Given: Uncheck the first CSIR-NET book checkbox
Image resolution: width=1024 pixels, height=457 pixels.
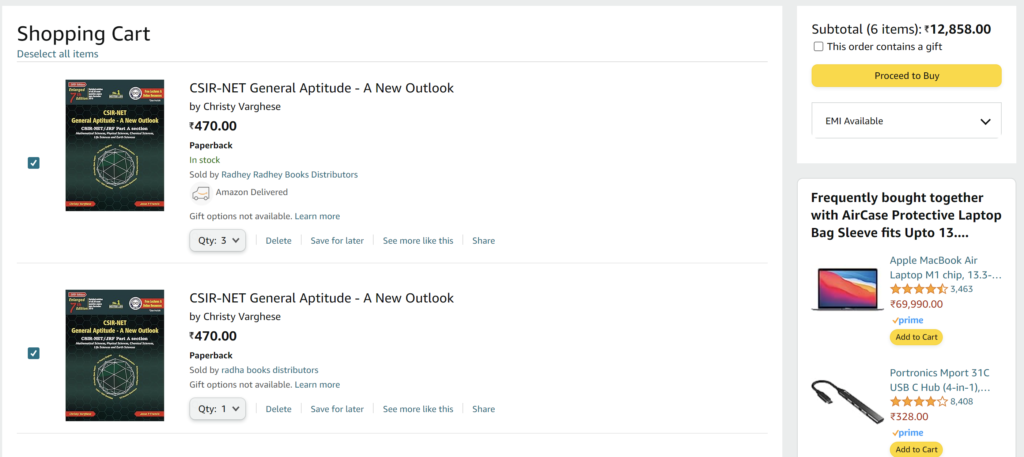Looking at the screenshot, I should point(33,163).
